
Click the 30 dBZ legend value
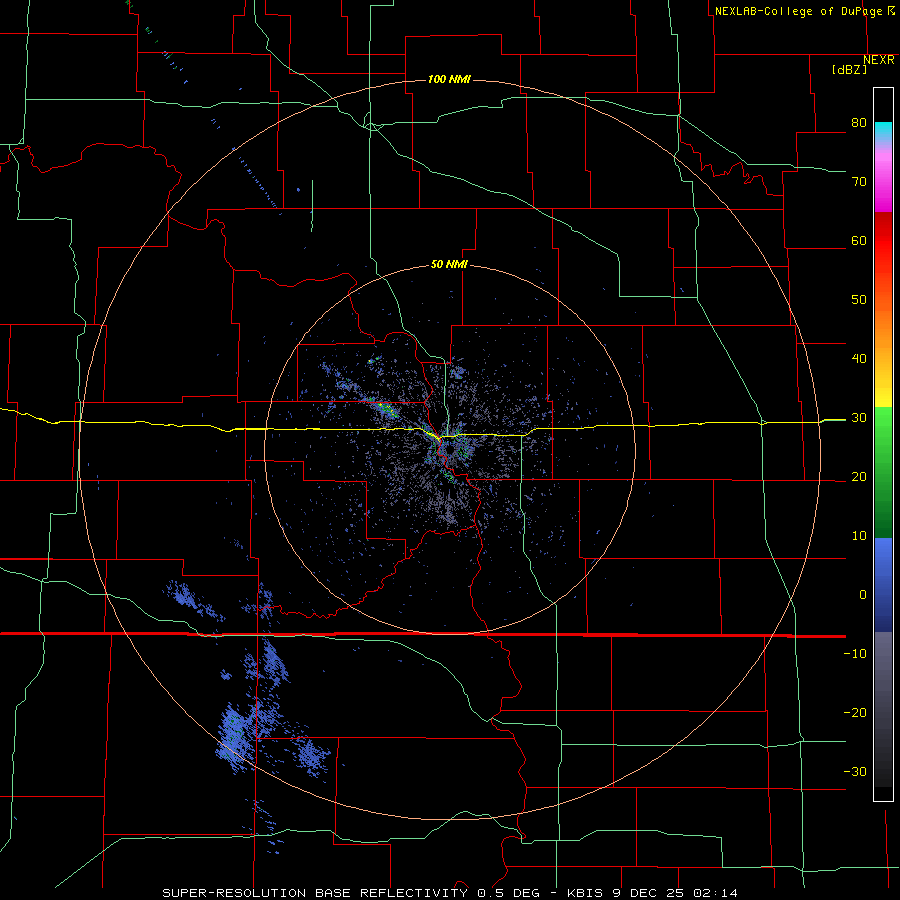(x=859, y=417)
